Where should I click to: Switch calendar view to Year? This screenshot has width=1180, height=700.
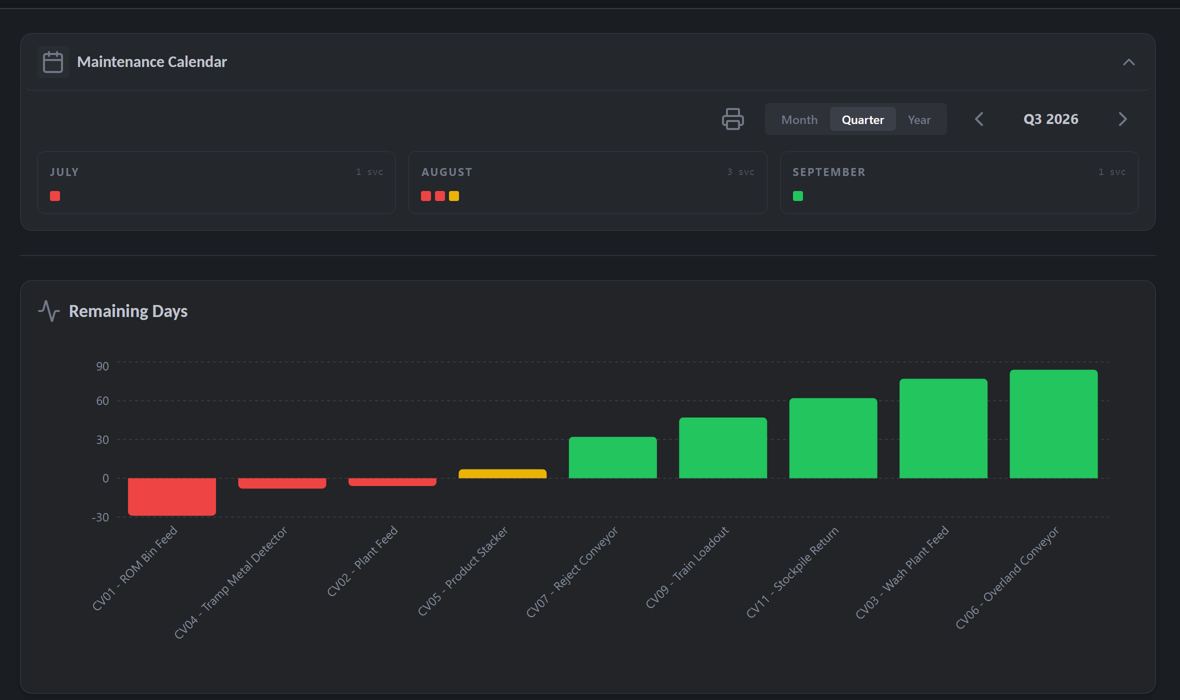click(919, 120)
